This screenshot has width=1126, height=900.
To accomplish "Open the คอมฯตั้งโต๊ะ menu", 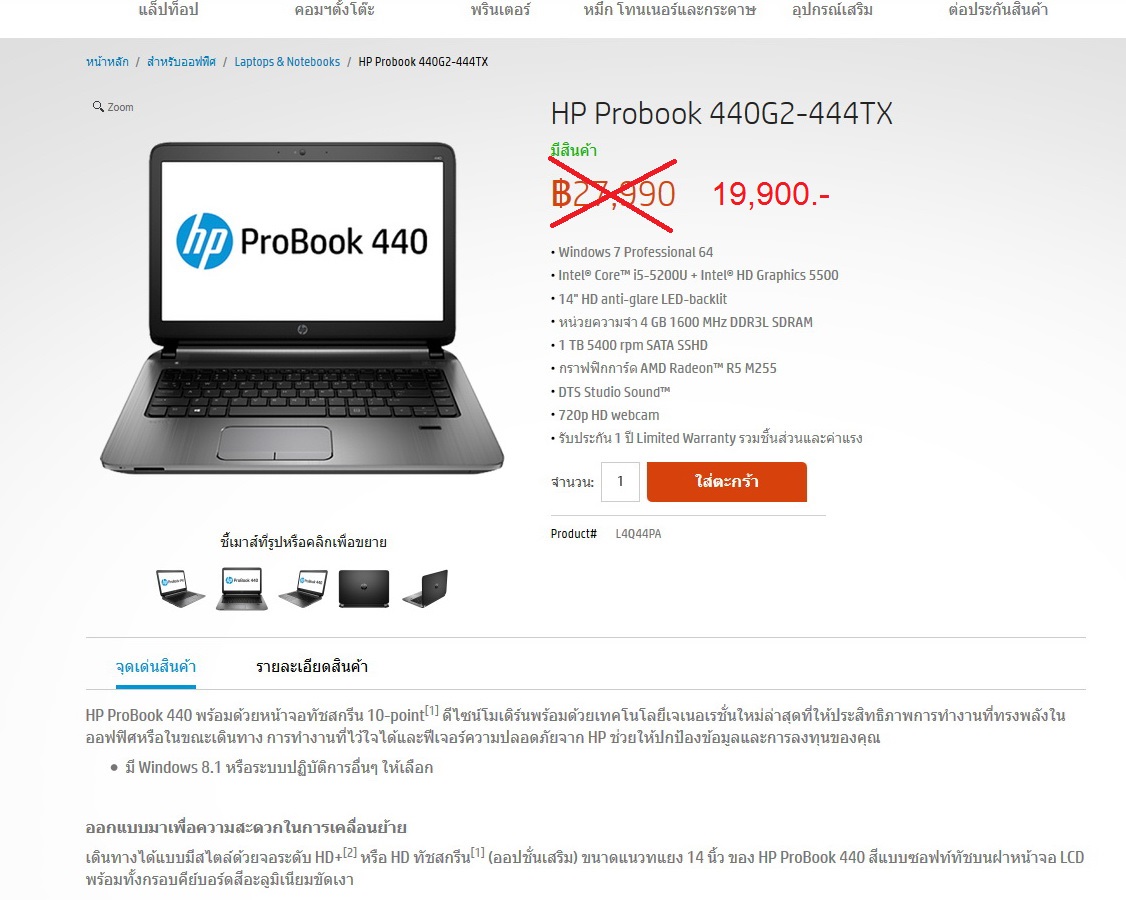I will pyautogui.click(x=335, y=10).
